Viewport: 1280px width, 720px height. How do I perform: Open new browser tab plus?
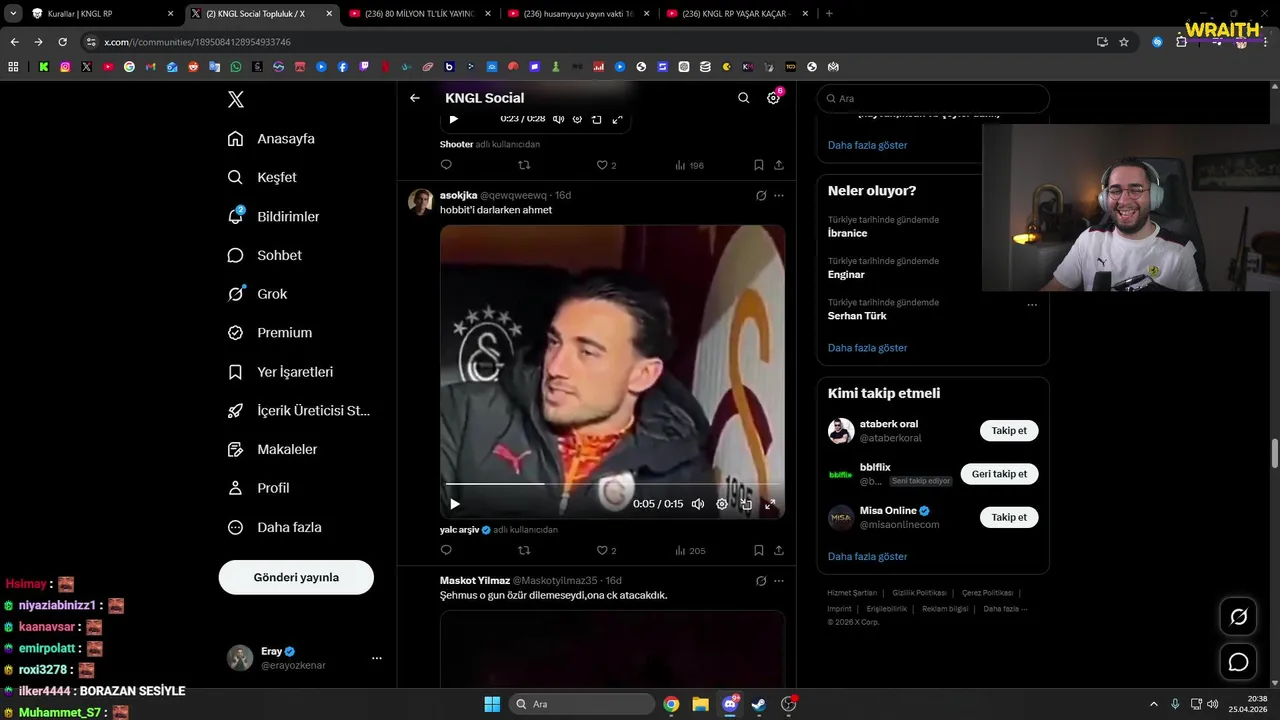pyautogui.click(x=829, y=14)
